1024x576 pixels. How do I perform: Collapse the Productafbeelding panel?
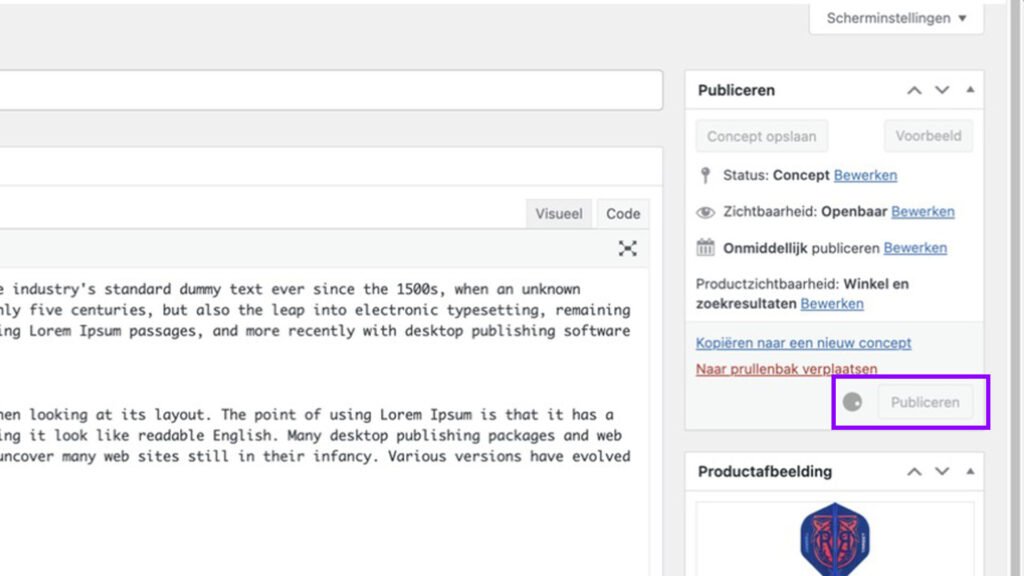pos(969,471)
